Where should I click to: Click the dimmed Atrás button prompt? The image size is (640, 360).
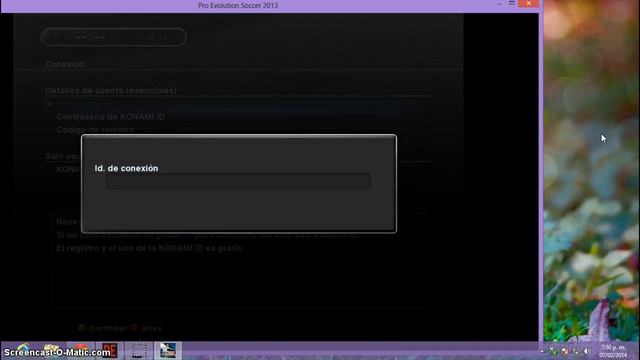[147, 328]
